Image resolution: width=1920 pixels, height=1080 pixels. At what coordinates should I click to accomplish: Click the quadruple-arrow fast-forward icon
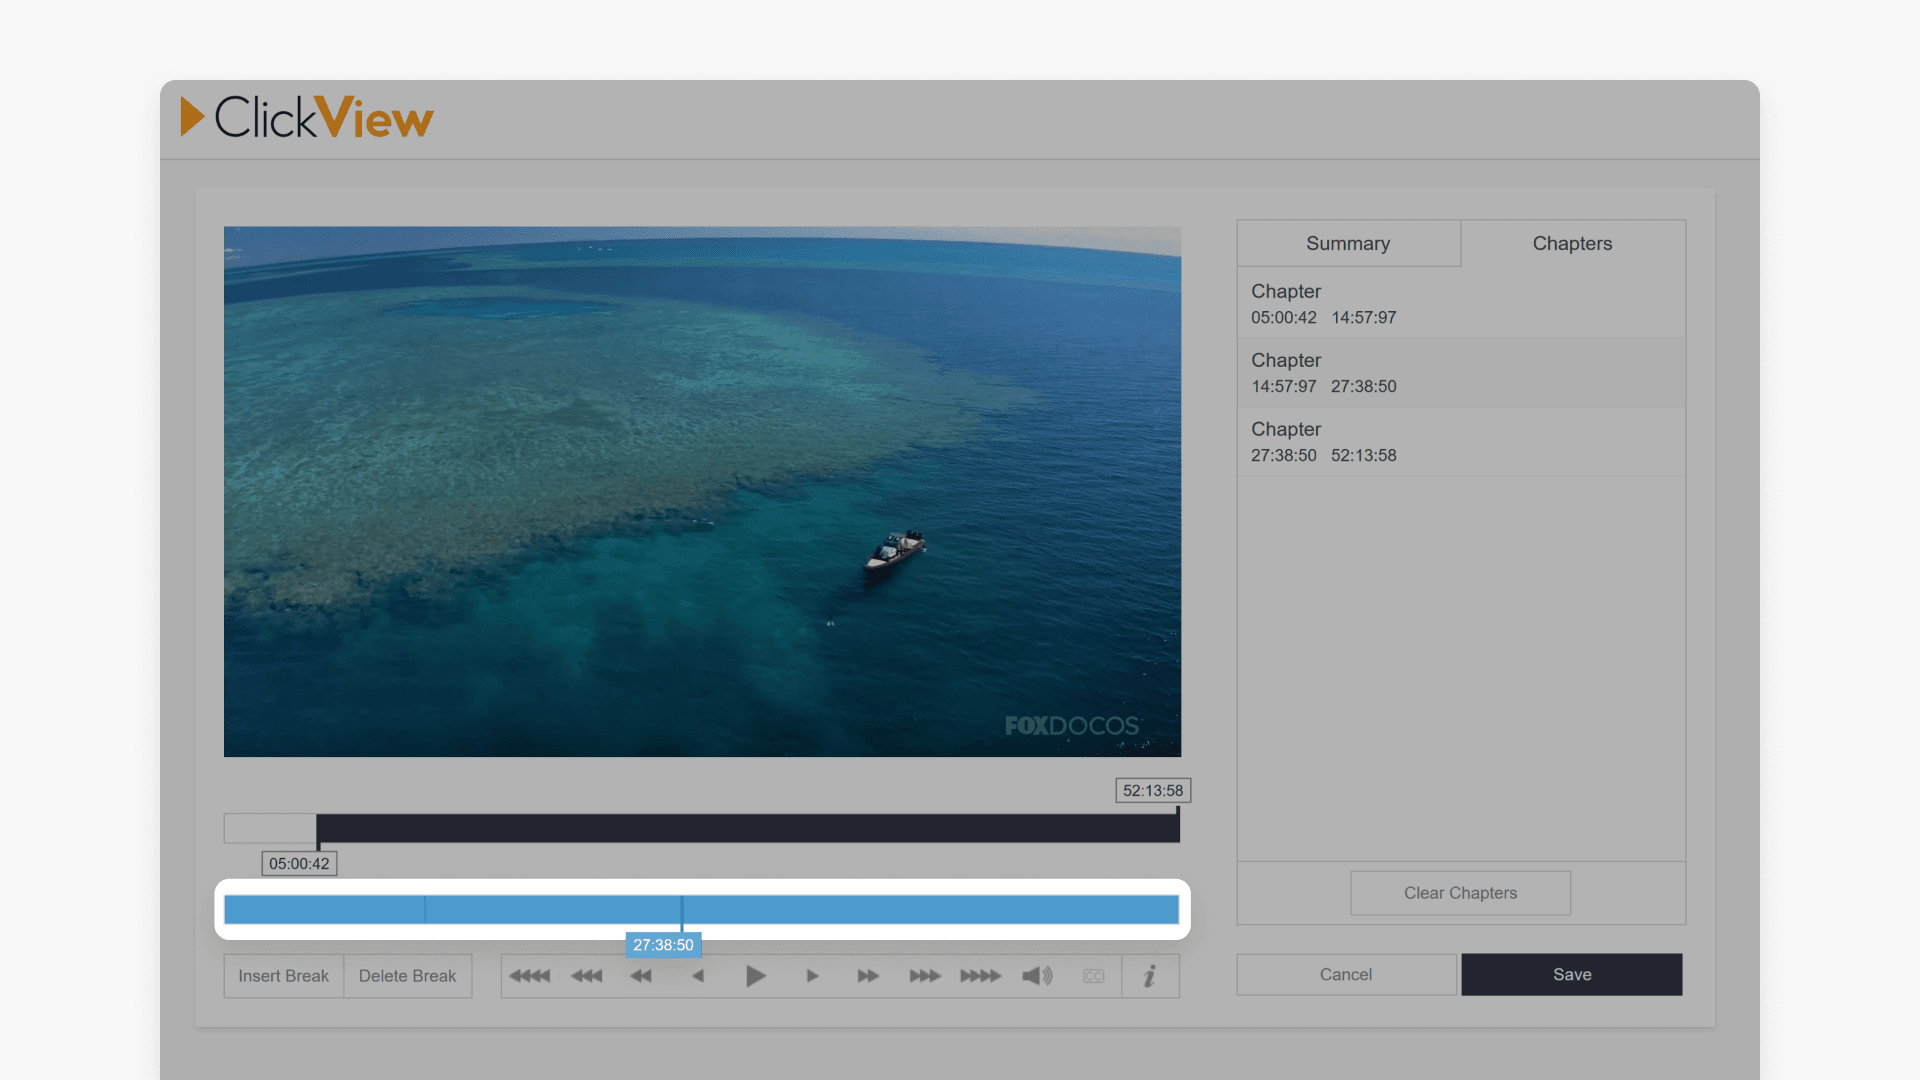pos(980,976)
